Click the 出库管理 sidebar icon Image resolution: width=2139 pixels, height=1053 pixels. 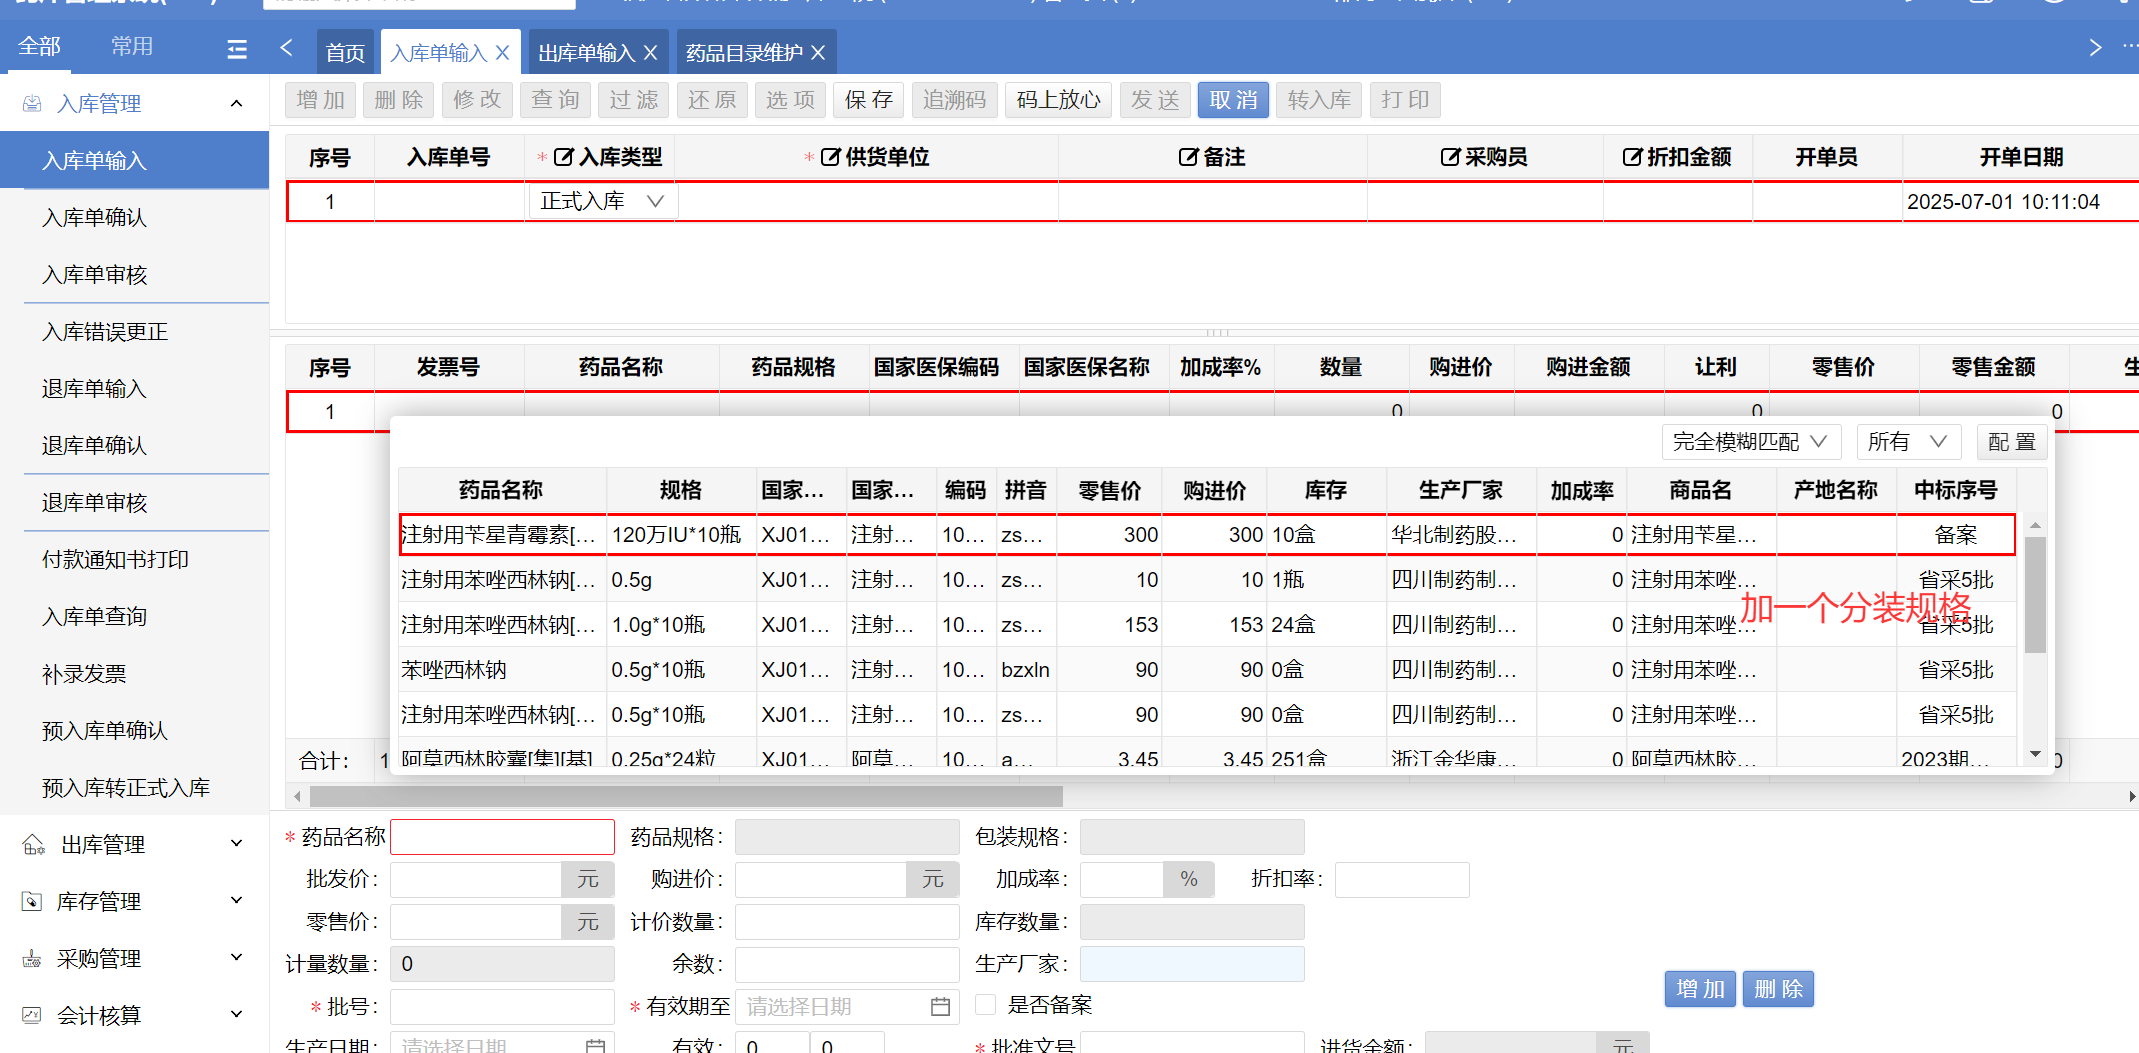click(34, 845)
